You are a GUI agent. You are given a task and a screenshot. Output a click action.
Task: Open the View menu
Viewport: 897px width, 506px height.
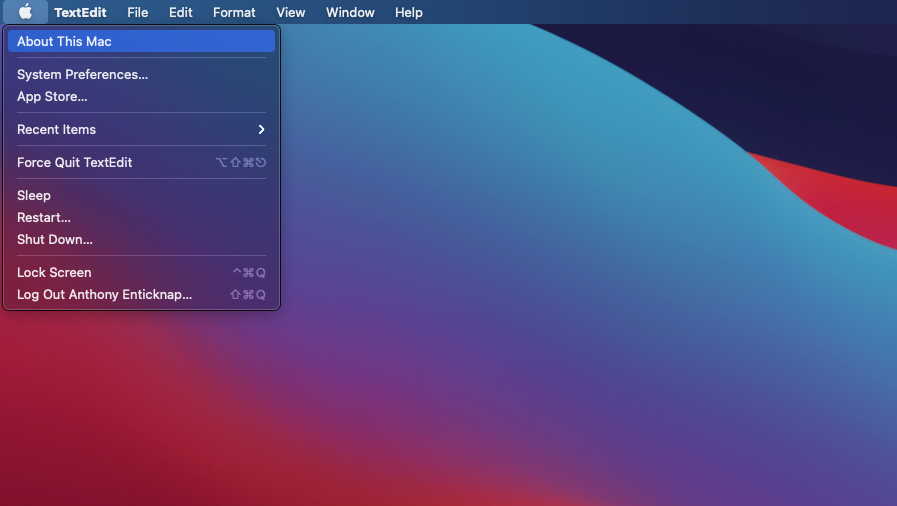[291, 12]
